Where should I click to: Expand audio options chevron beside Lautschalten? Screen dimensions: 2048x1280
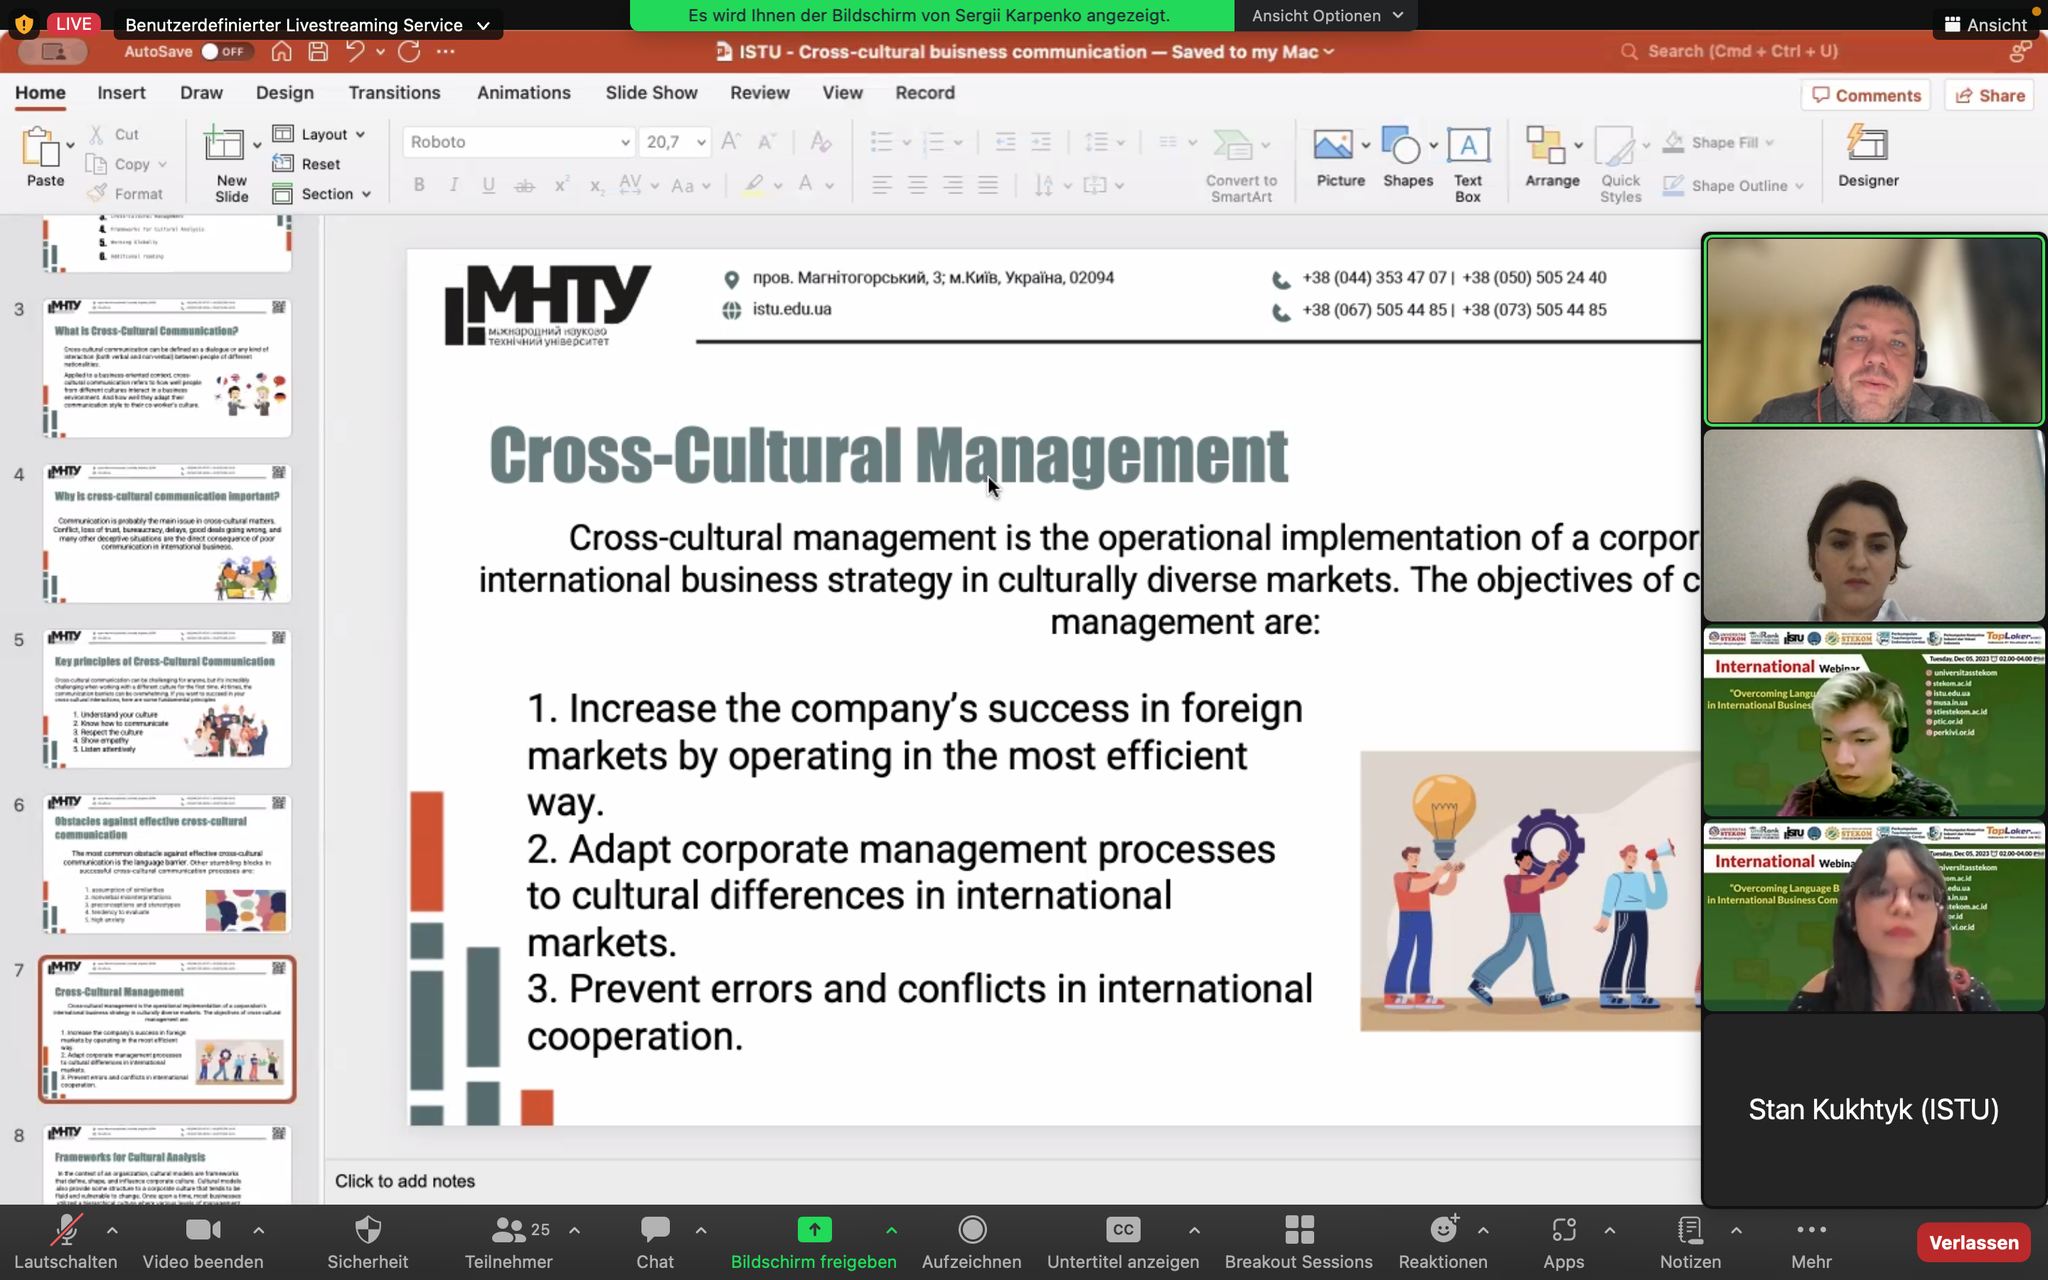tap(112, 1230)
